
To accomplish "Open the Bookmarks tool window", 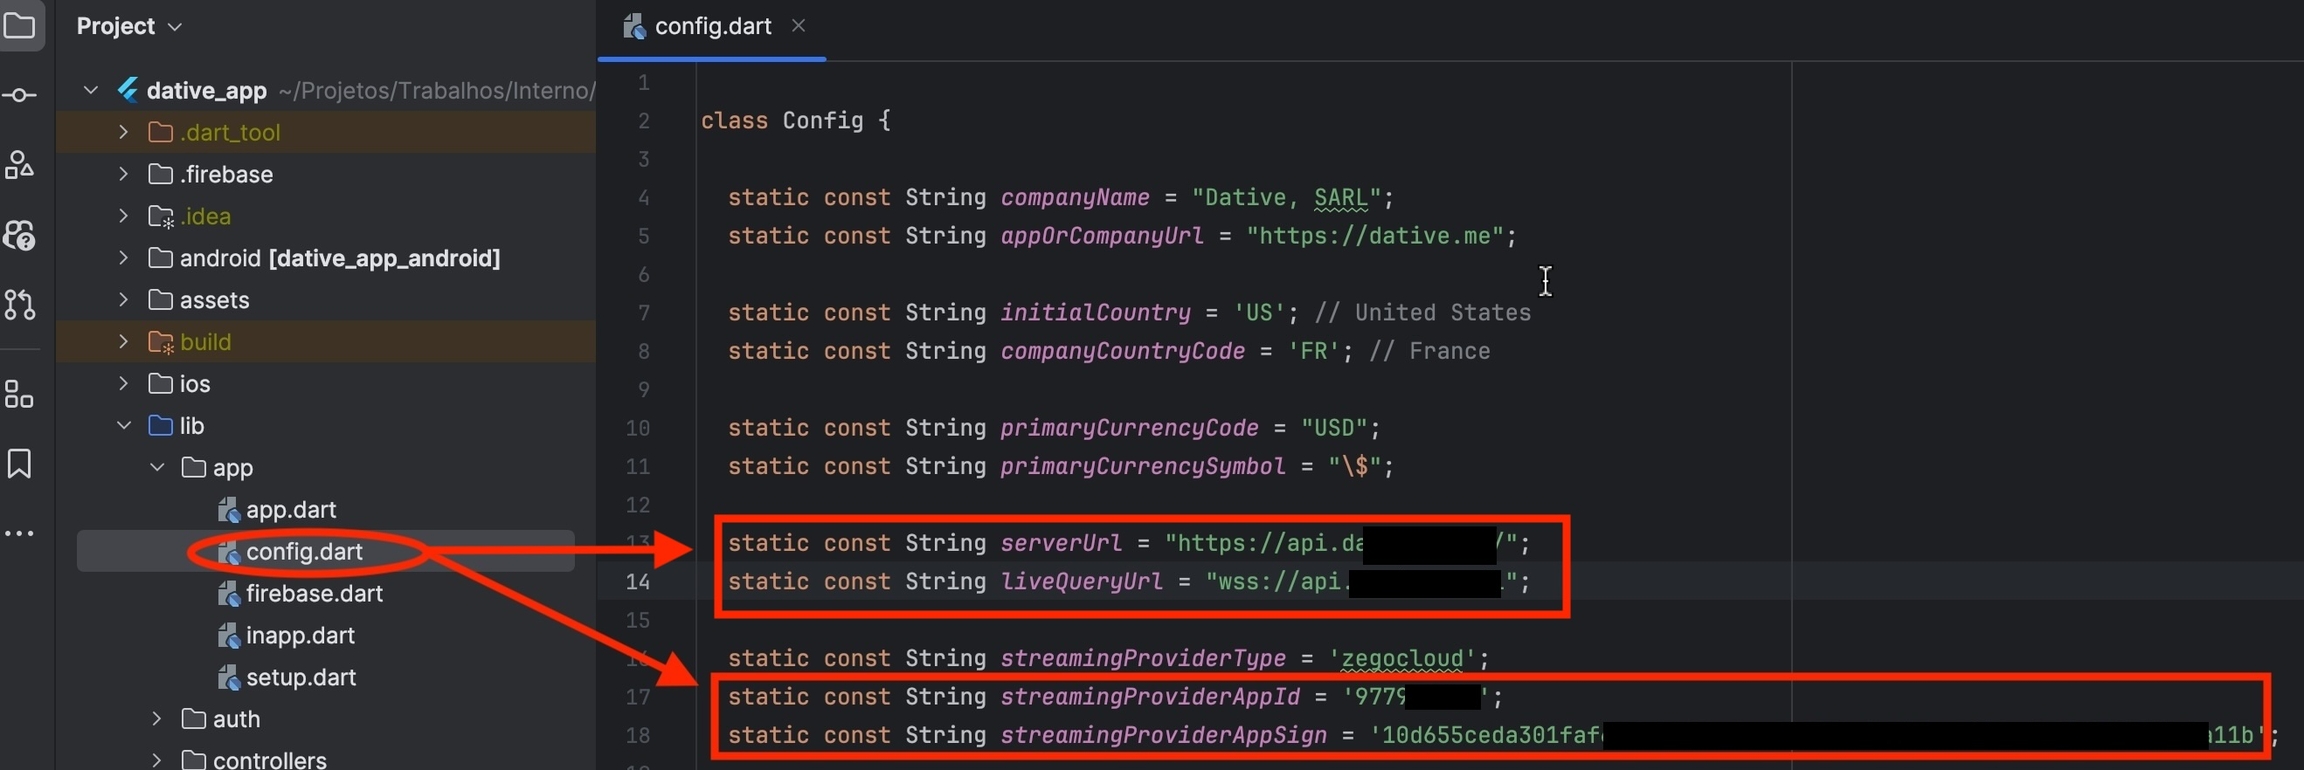I will click(20, 463).
